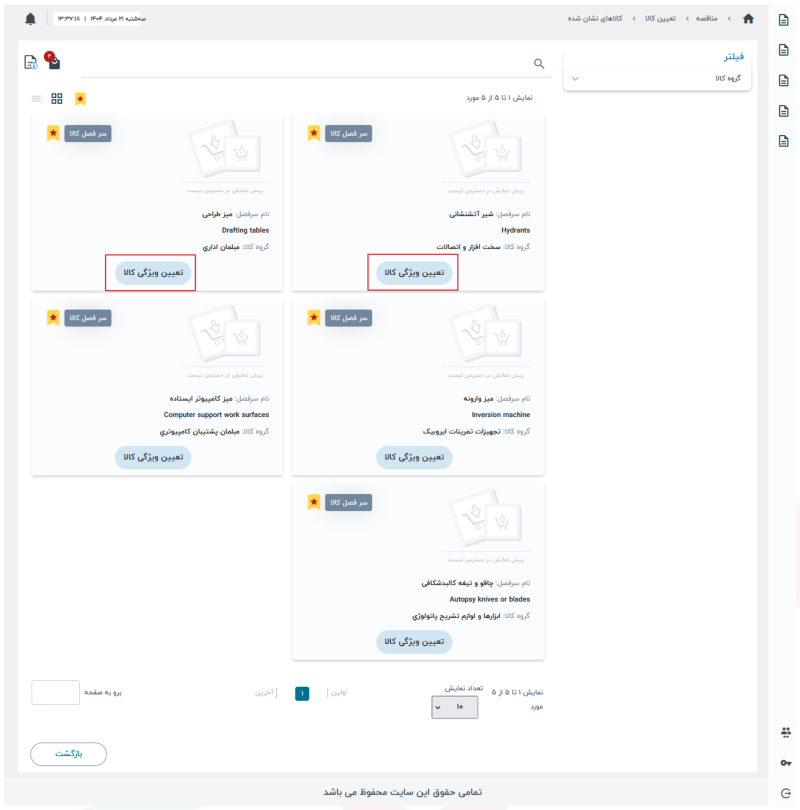Toggle the star on Inversion machine card
800x810 pixels.
[x=314, y=318]
